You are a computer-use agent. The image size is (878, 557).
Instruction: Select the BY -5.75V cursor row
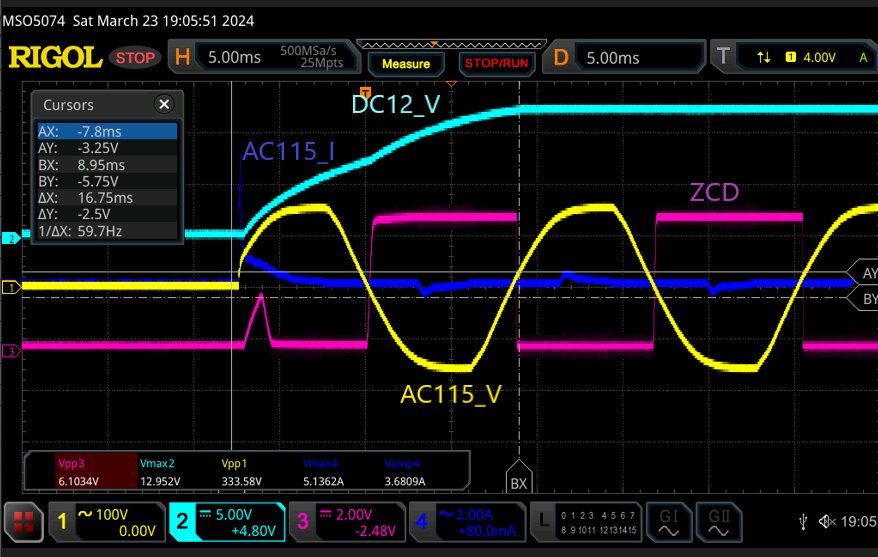tap(107, 181)
